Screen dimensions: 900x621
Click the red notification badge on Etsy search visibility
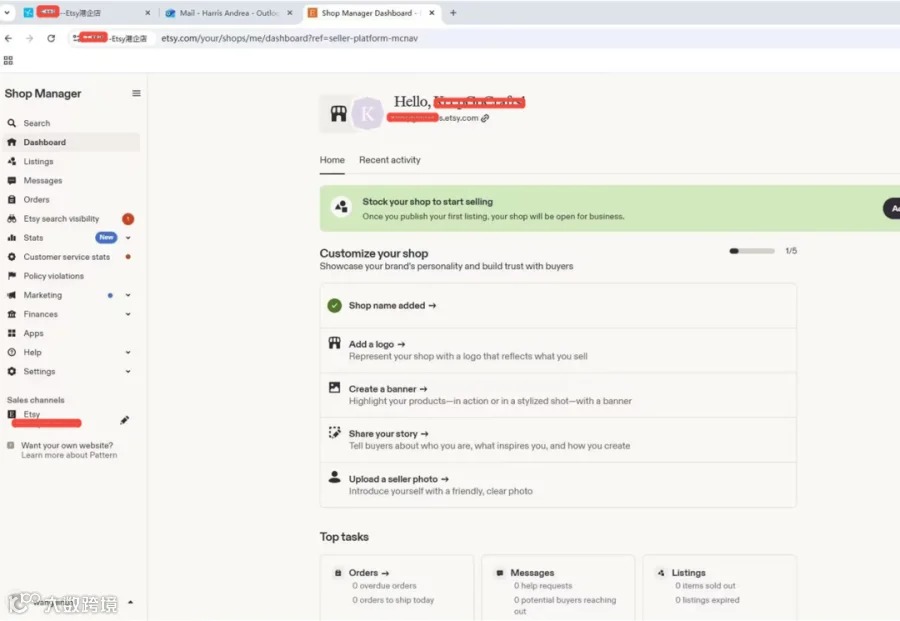[128, 219]
